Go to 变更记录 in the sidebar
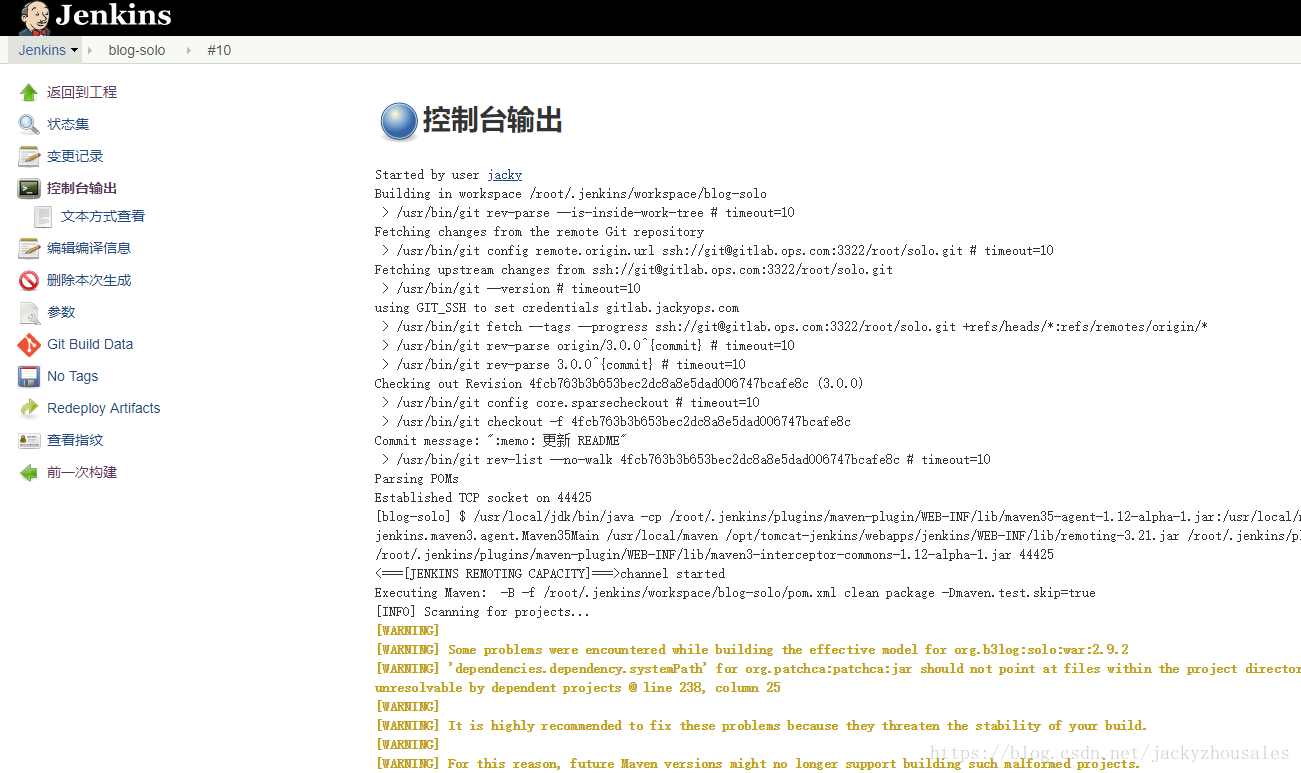 tap(75, 156)
